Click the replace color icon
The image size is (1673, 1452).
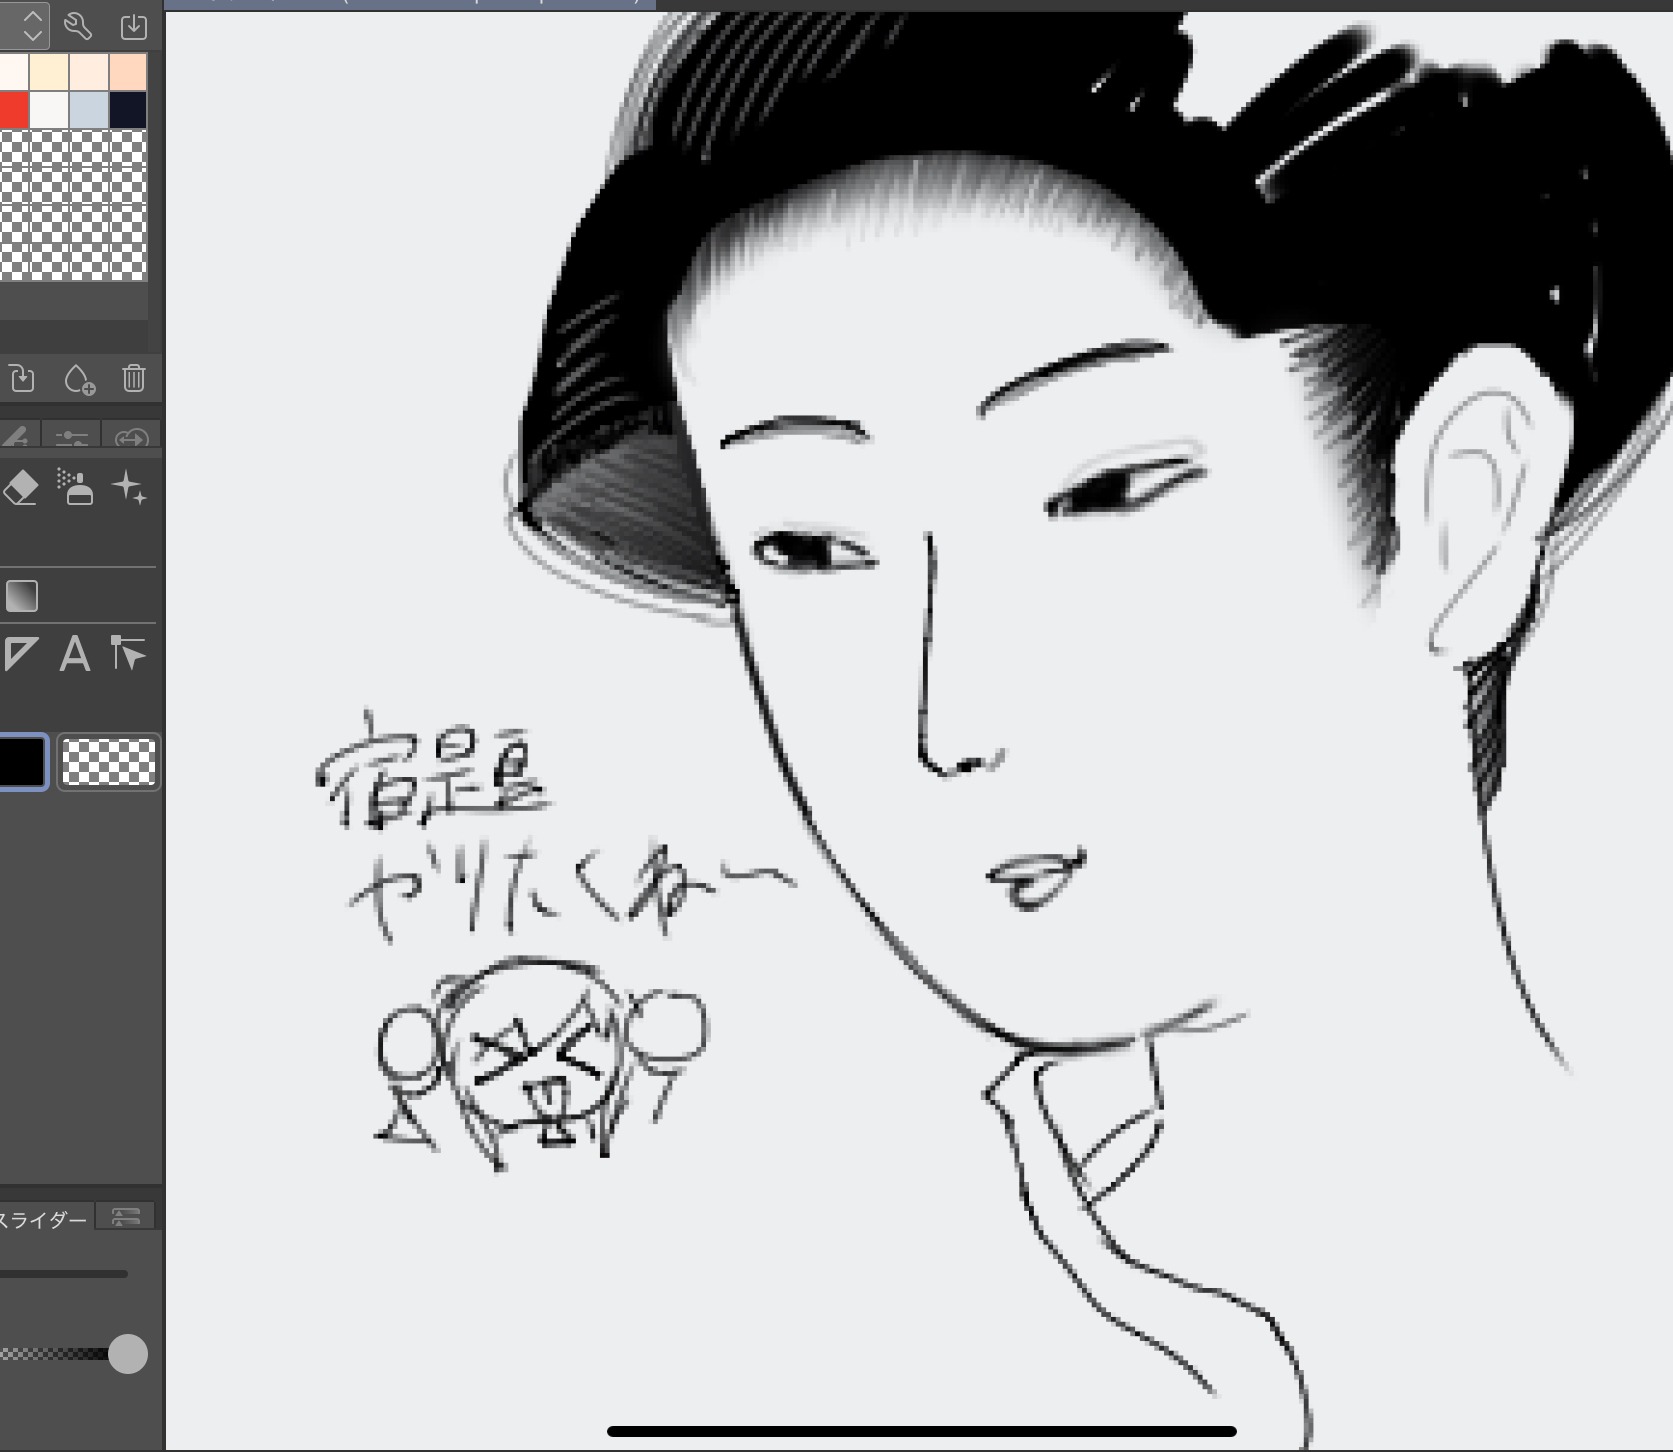[22, 379]
